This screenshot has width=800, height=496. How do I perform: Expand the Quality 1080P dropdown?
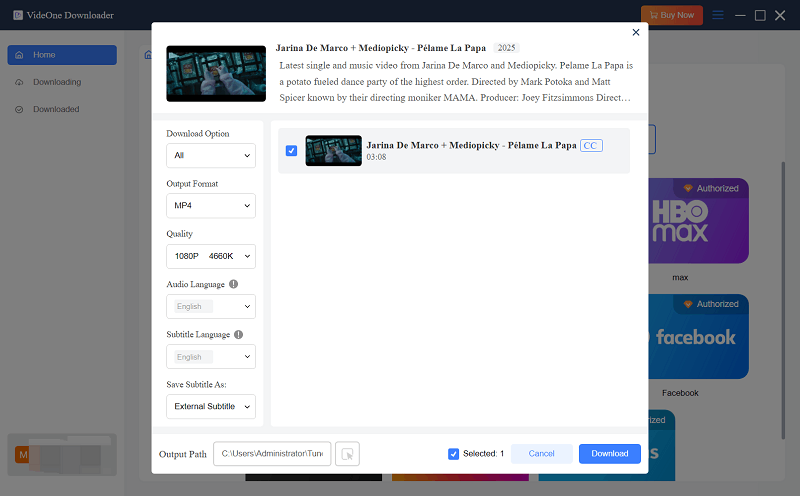pyautogui.click(x=210, y=256)
